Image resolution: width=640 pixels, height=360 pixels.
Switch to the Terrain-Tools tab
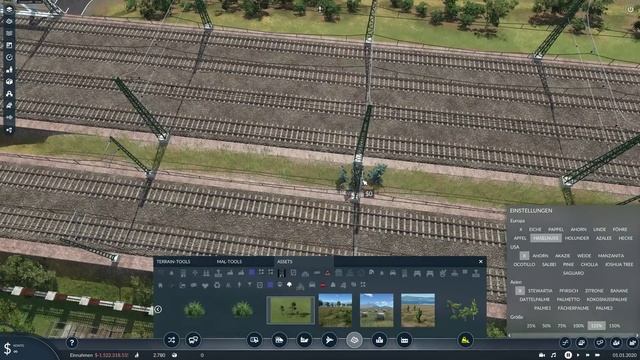[x=173, y=262]
